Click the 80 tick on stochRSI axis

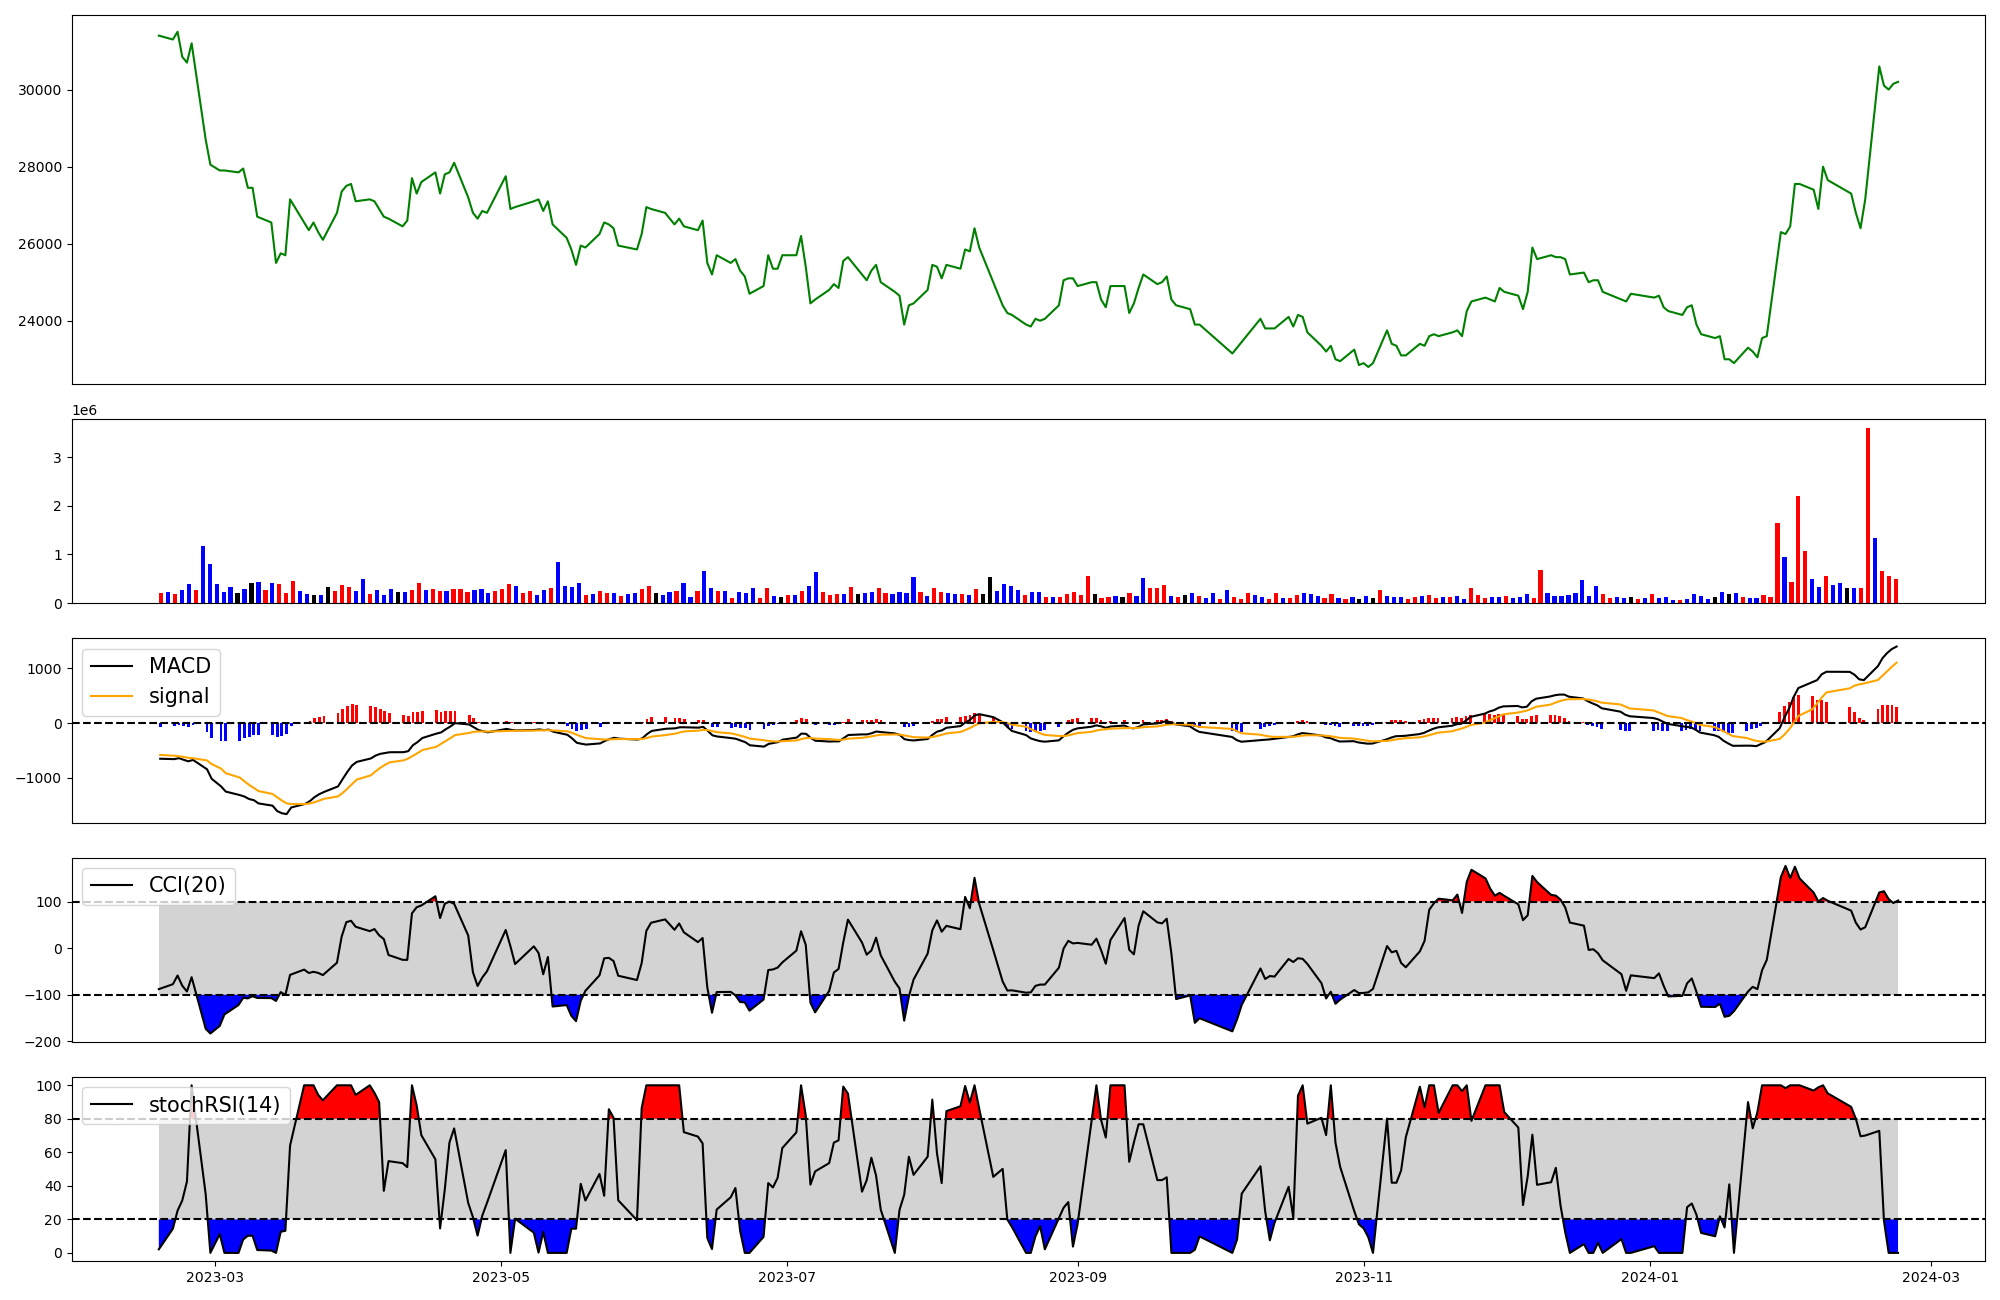(53, 1119)
